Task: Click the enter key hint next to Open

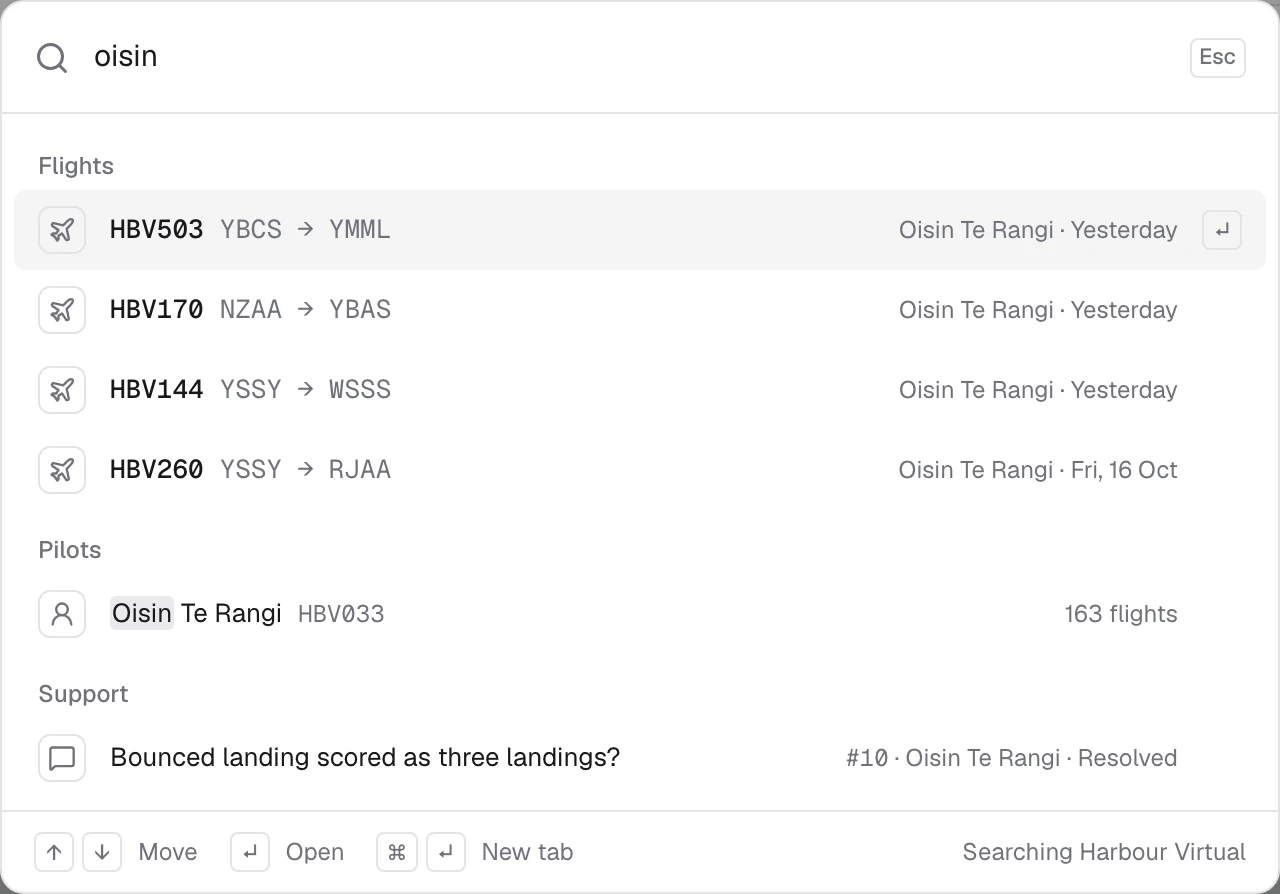Action: [250, 852]
